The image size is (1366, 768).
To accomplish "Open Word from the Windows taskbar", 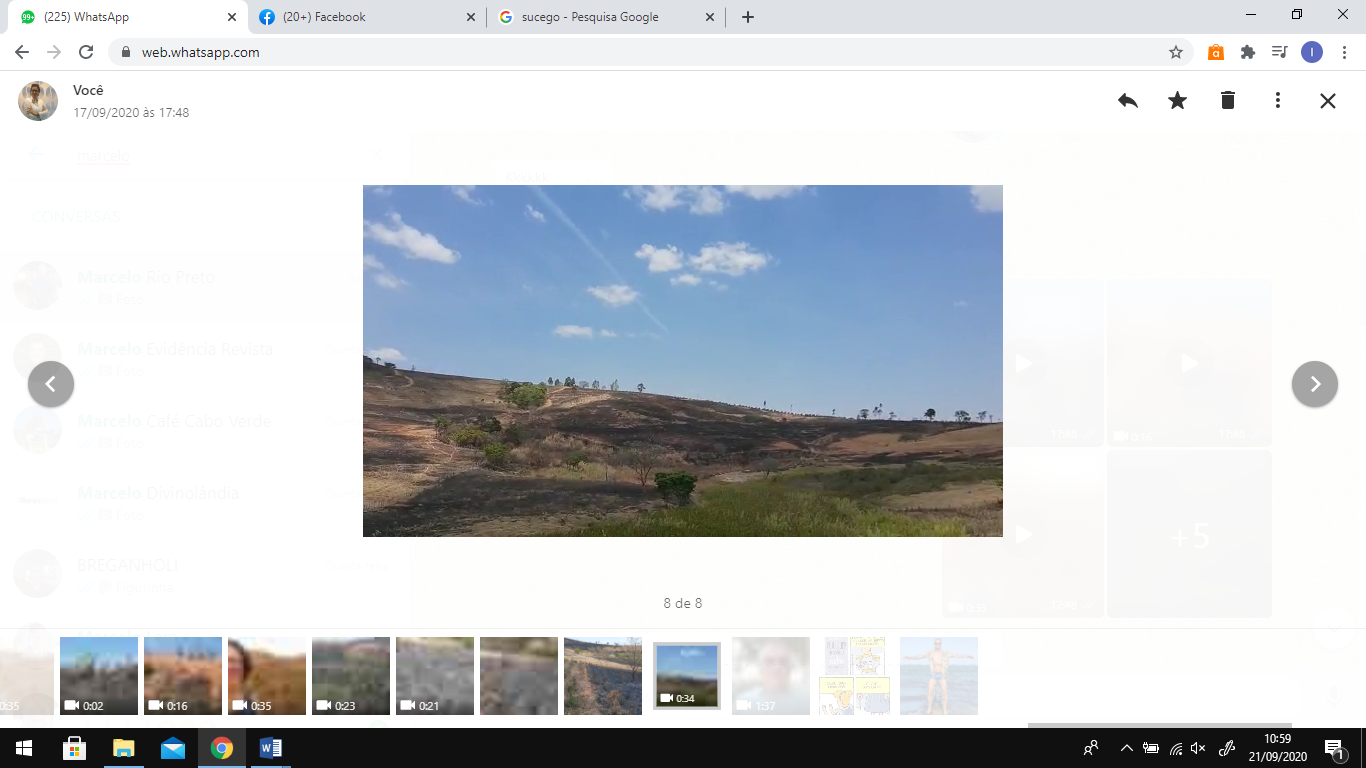I will pos(270,748).
